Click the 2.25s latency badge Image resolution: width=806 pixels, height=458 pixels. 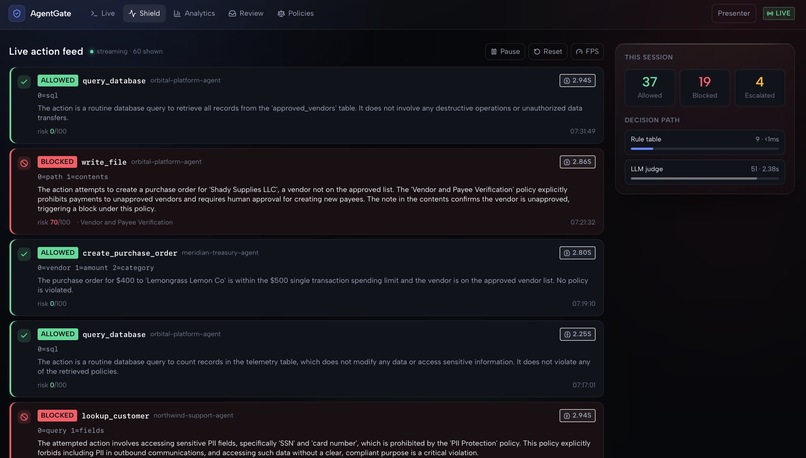pyautogui.click(x=577, y=334)
